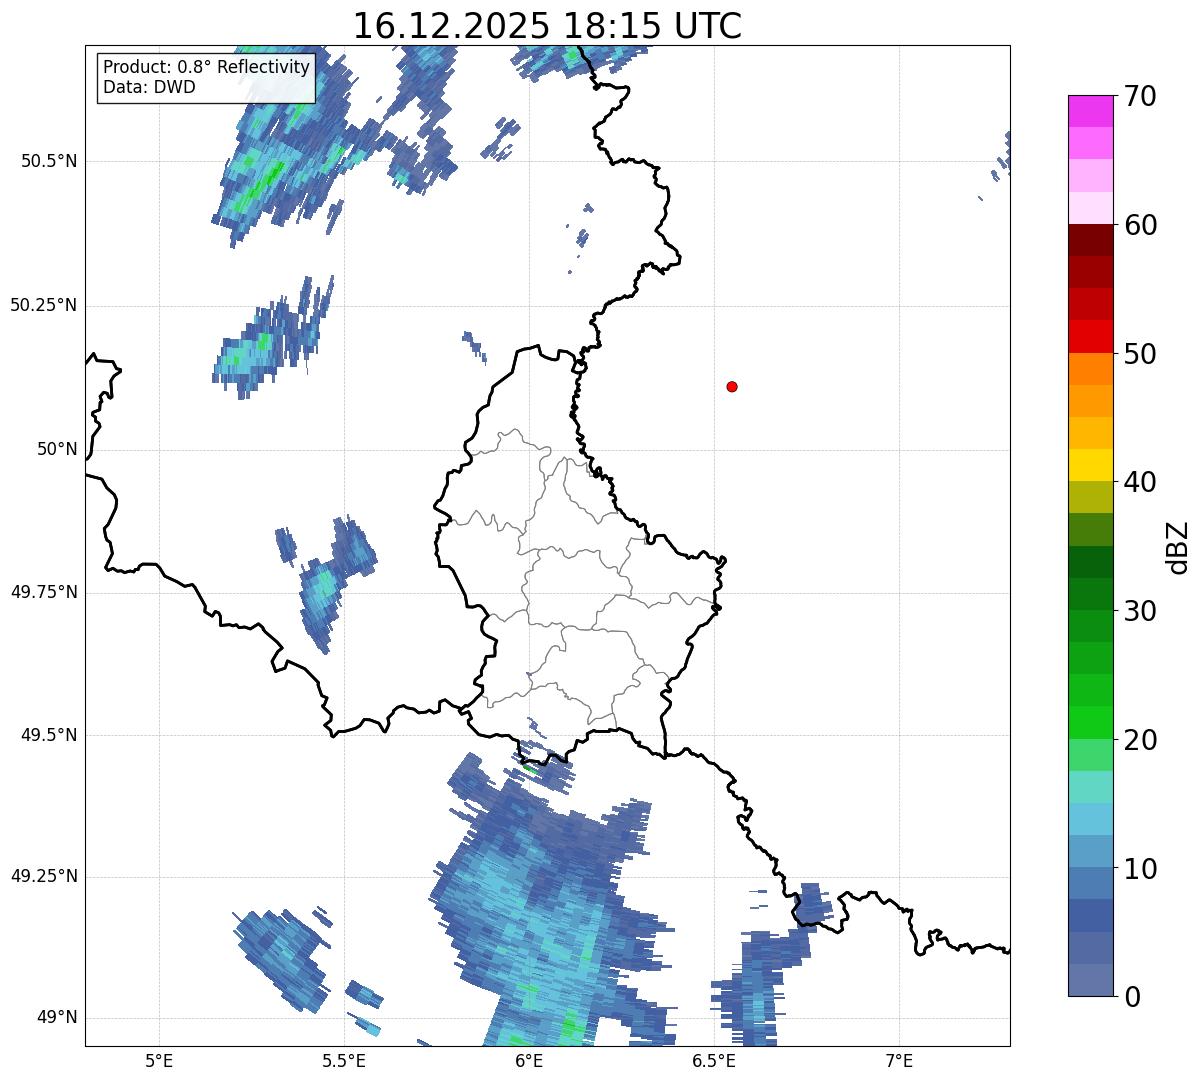The image size is (1202, 1081).
Task: Click 'Product: 0.8° Reflectivity' text
Action: 207,67
